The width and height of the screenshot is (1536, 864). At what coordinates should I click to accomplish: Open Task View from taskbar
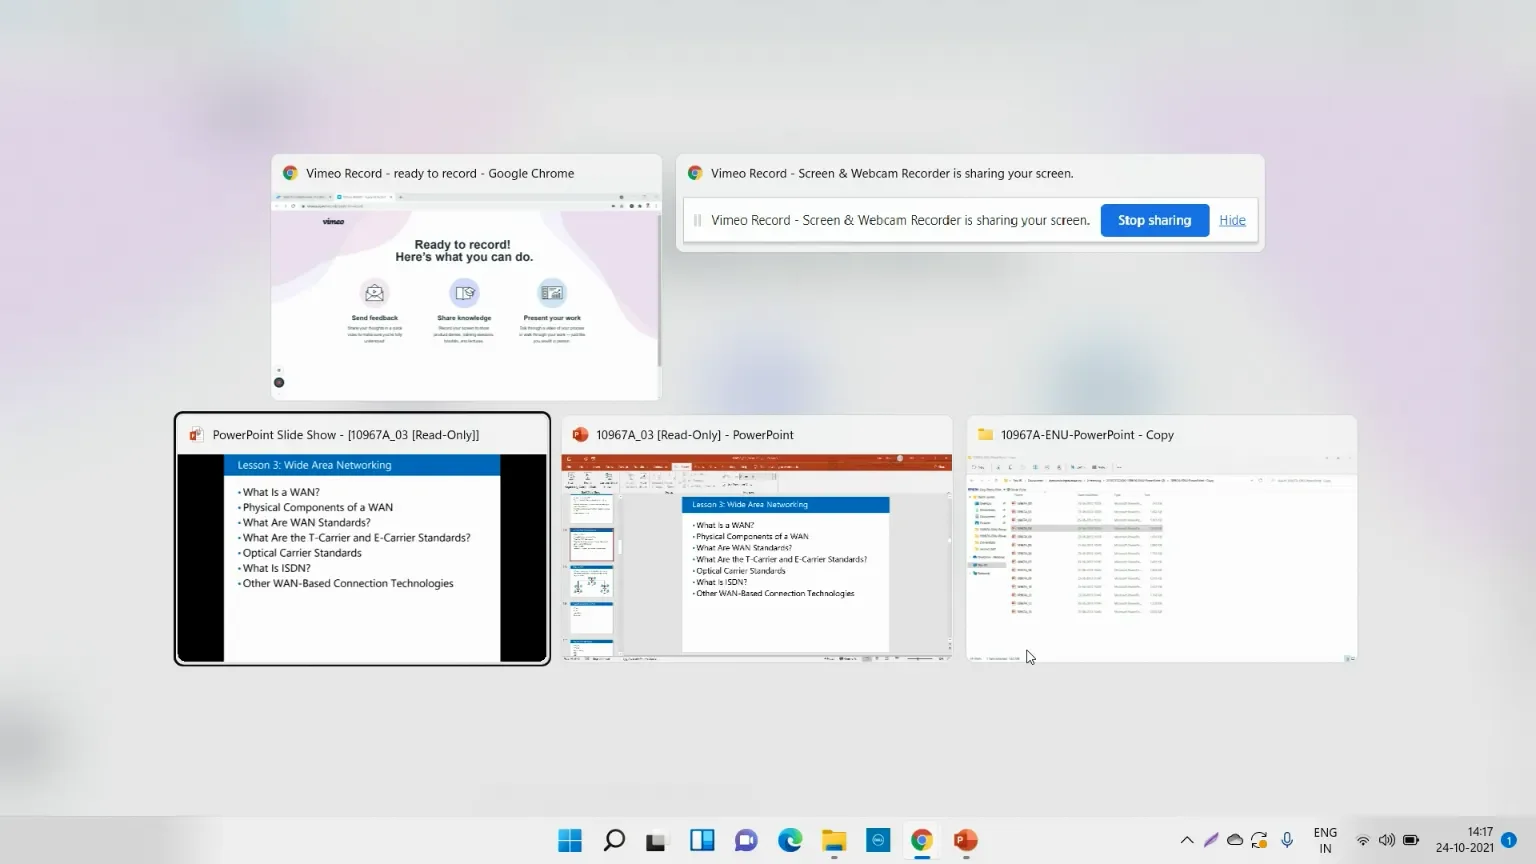656,841
